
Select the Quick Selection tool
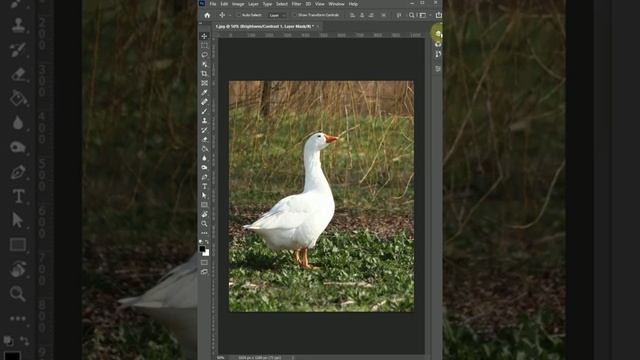coord(204,64)
